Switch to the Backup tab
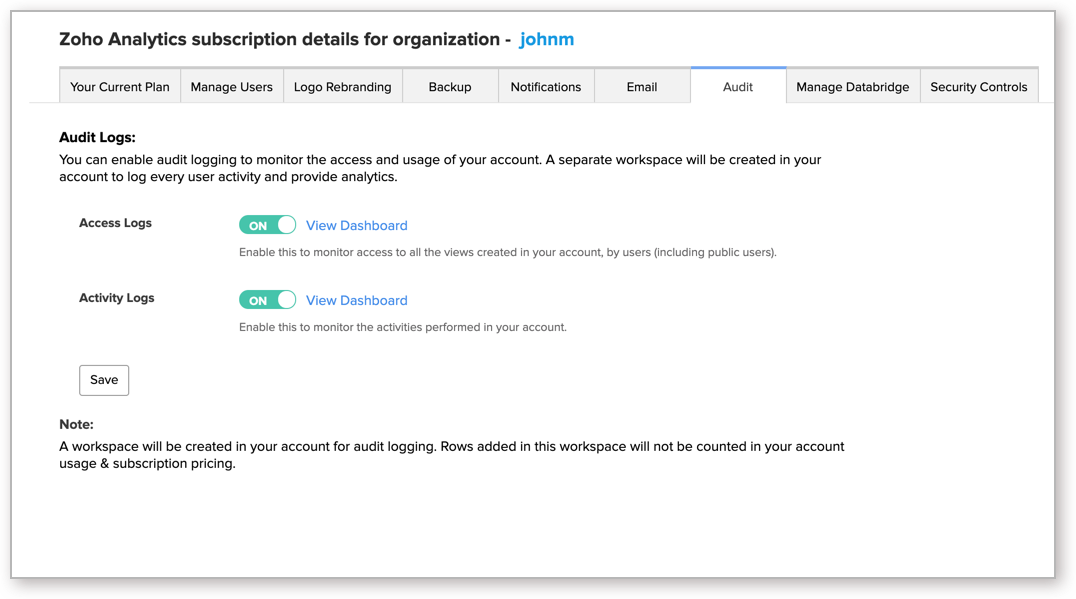 449,86
